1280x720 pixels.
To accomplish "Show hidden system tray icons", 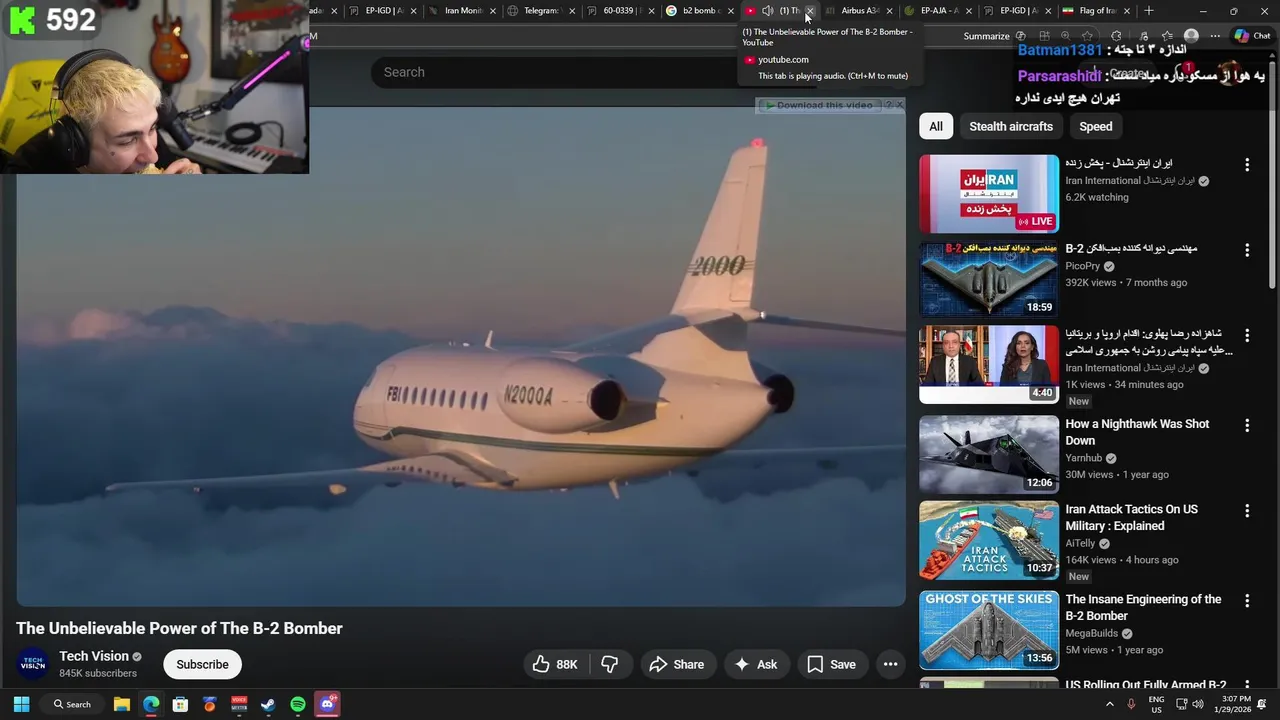I will [x=1109, y=704].
